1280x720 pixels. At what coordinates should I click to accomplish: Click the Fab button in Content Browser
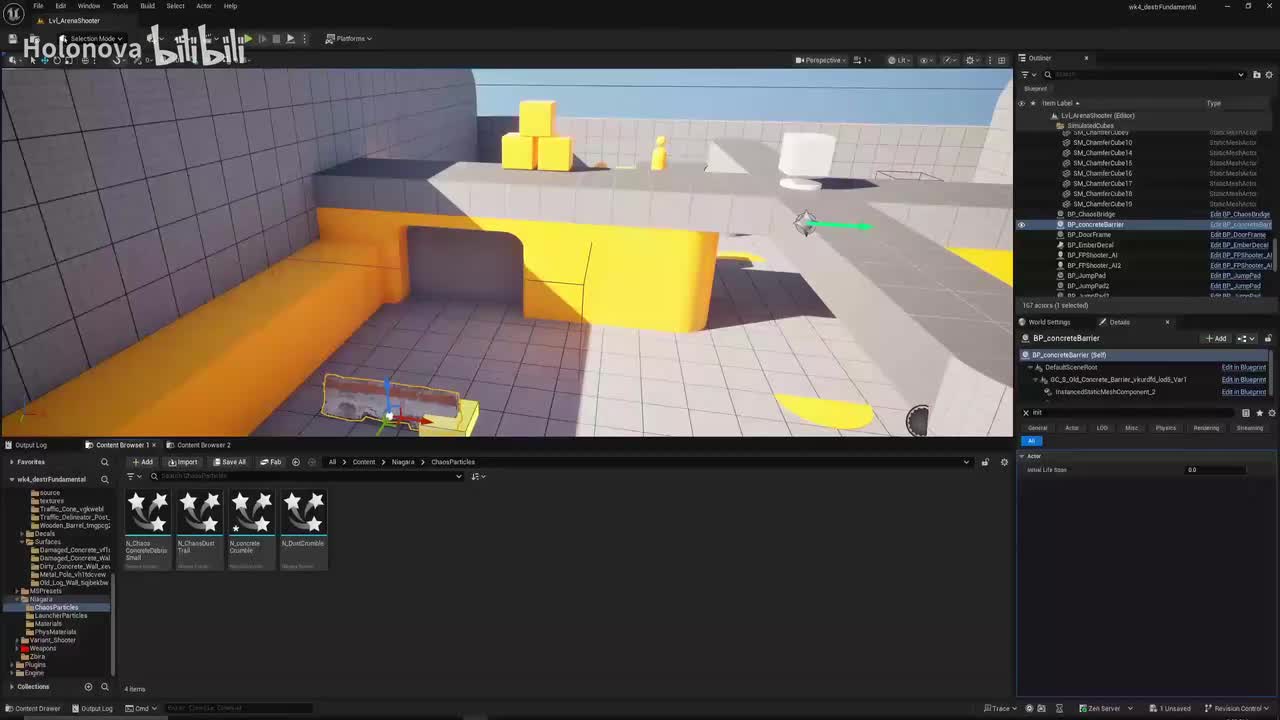pos(271,462)
